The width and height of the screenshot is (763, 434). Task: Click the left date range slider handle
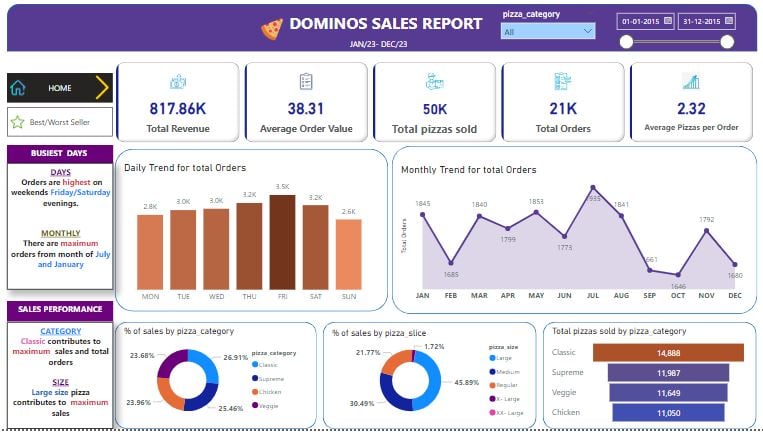[x=626, y=42]
